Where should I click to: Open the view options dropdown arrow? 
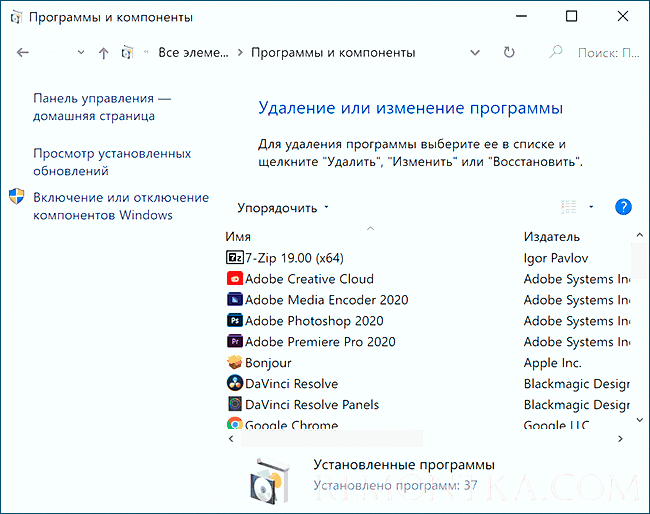point(591,206)
